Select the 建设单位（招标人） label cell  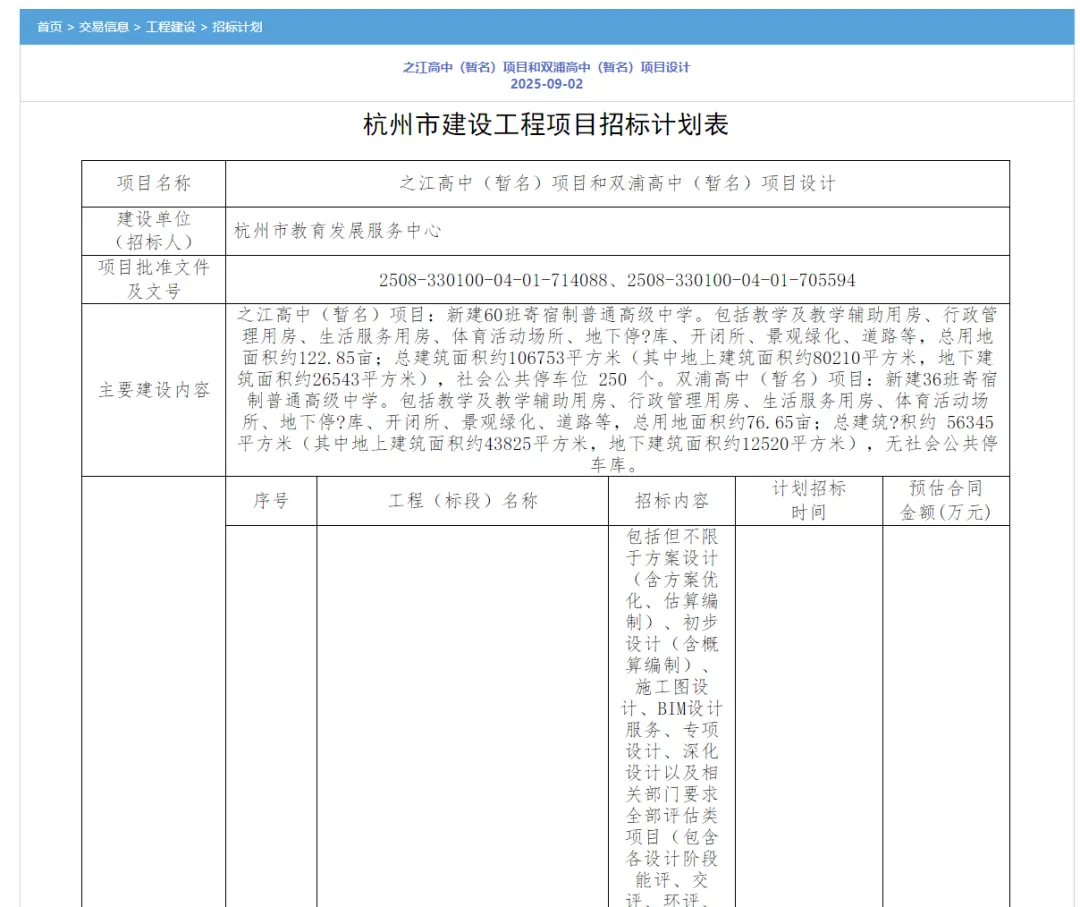[154, 231]
